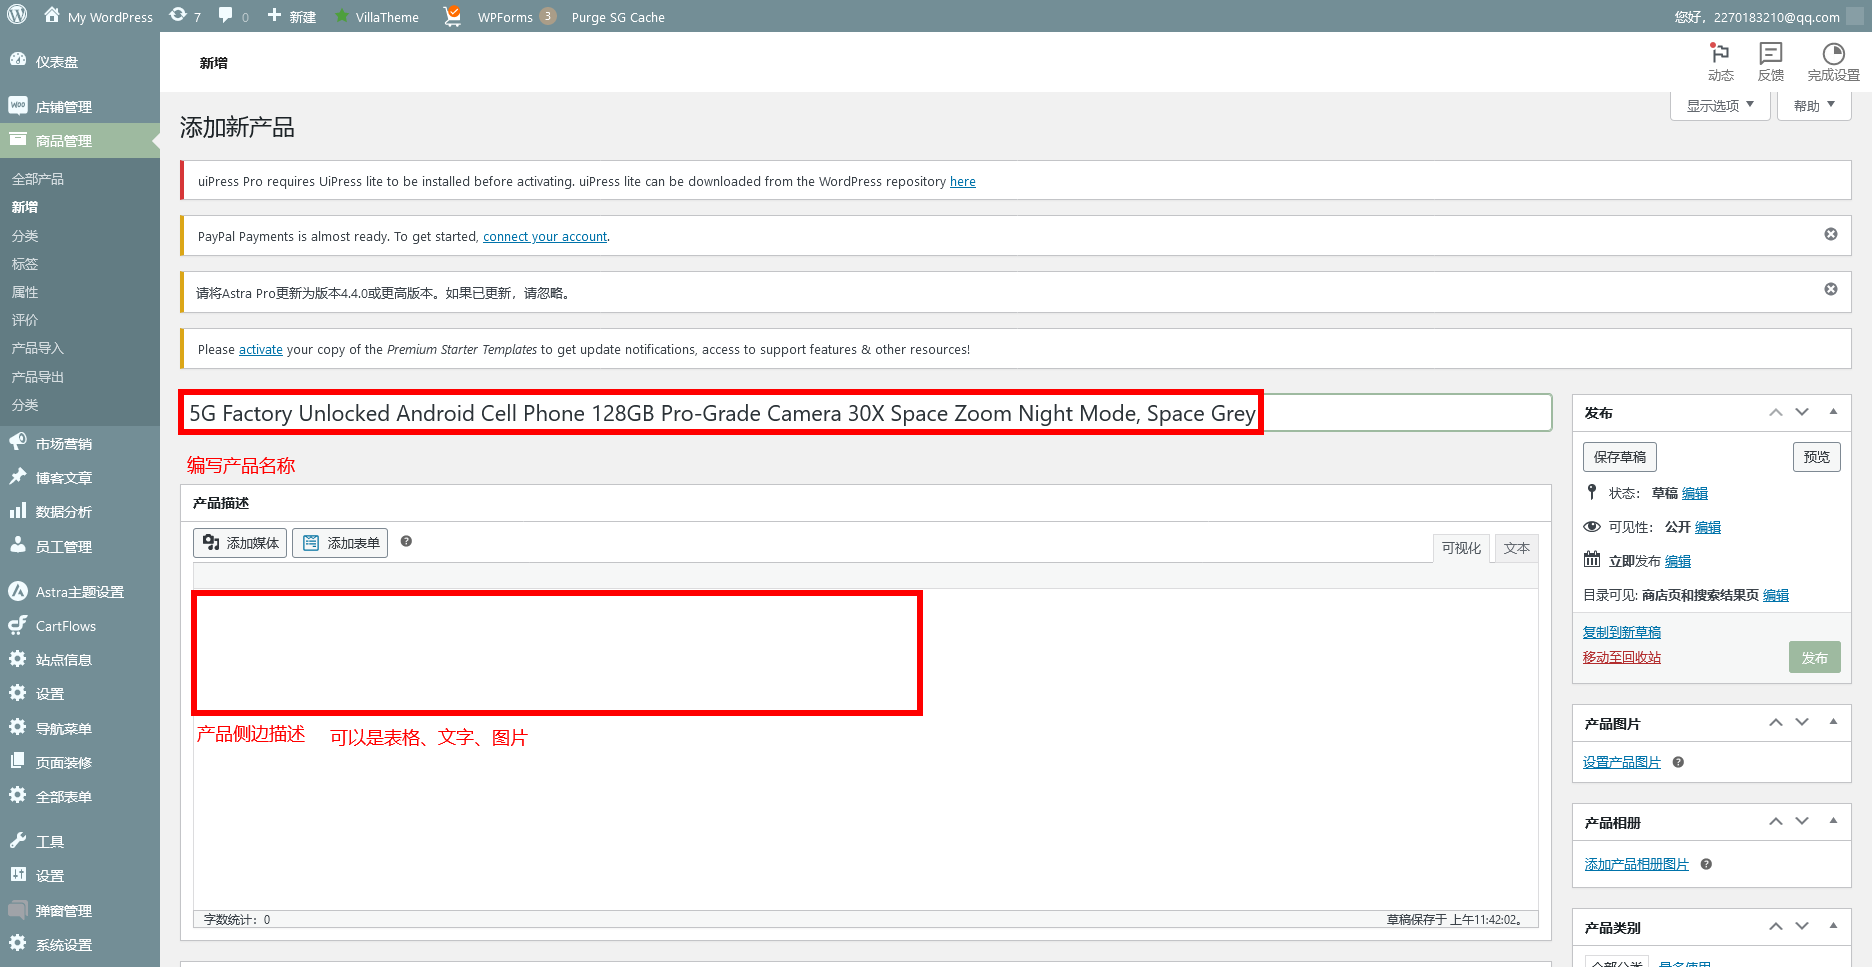Collapse the 产品类别 panel

pyautogui.click(x=1833, y=926)
